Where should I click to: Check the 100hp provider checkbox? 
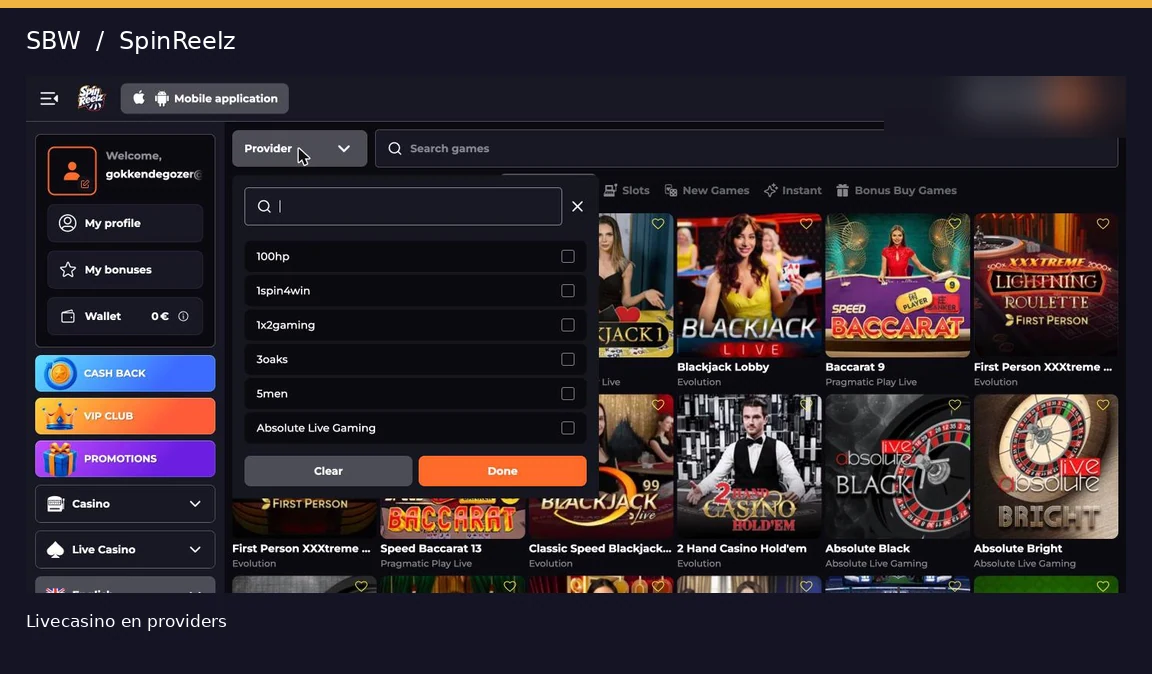click(568, 257)
